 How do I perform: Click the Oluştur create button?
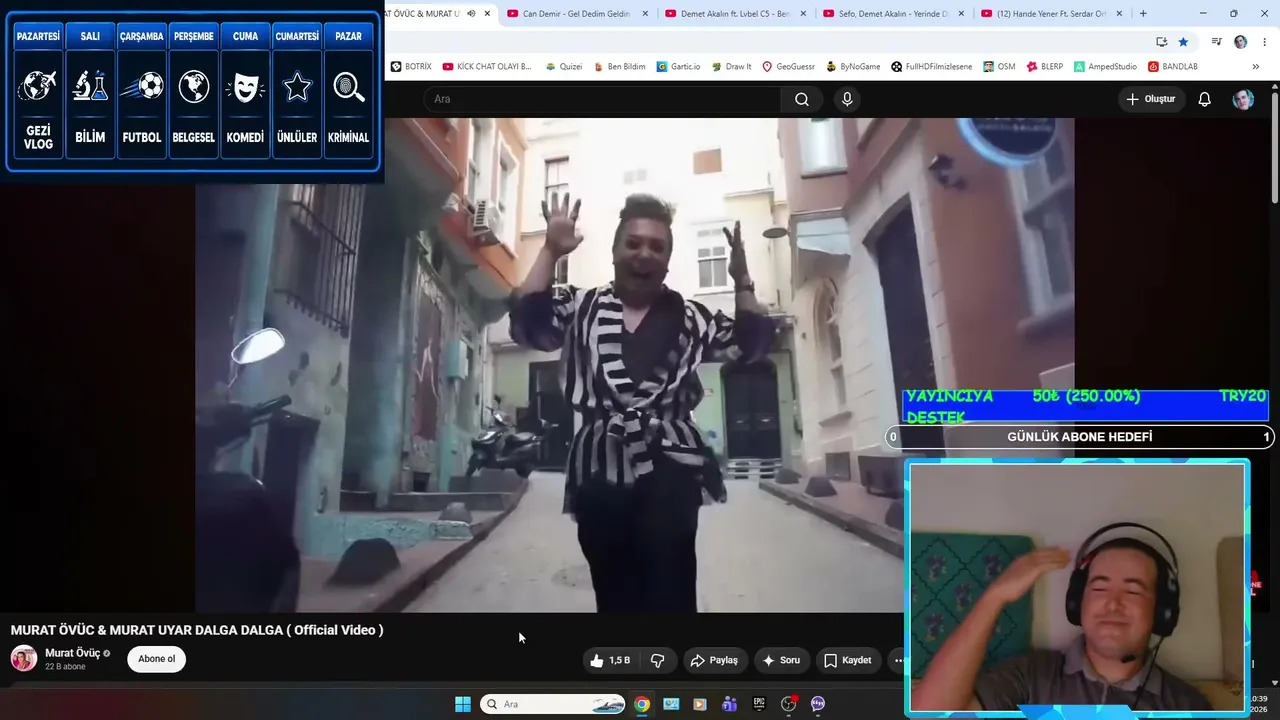pos(1151,99)
